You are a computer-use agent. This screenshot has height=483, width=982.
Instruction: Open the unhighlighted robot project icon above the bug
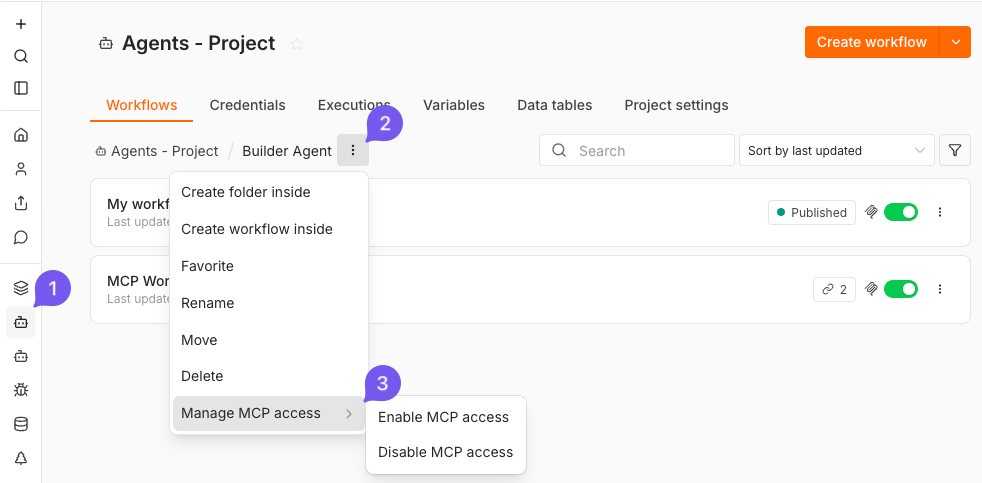coord(21,356)
